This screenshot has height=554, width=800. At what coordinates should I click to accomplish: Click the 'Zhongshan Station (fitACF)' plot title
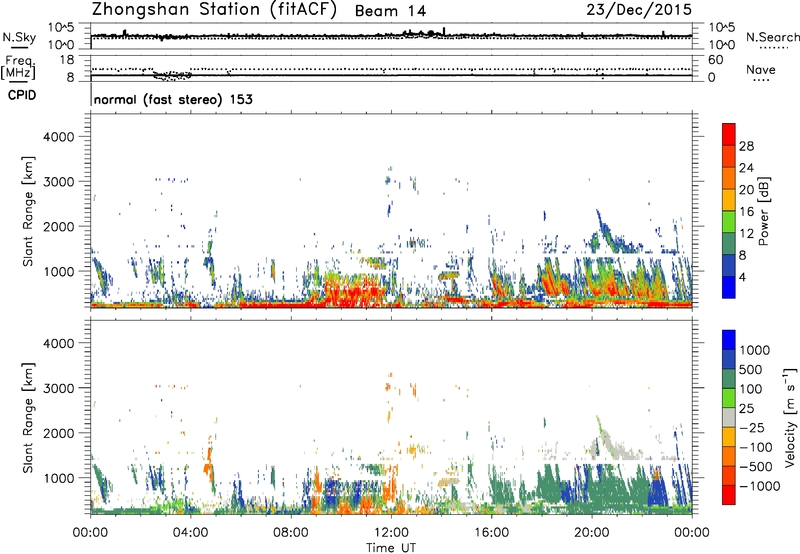[x=214, y=10]
